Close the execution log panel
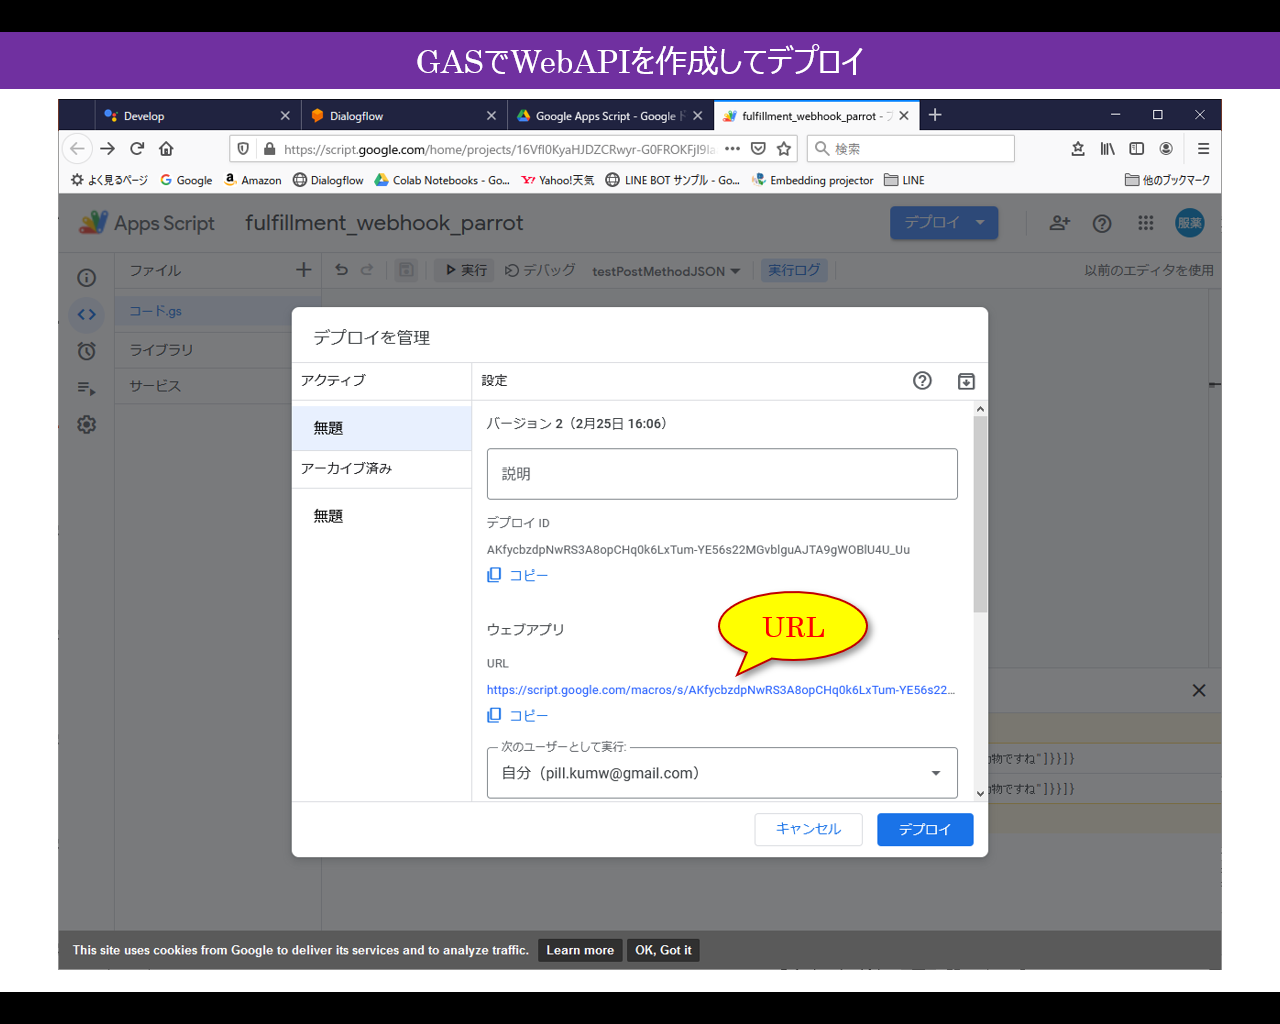 pyautogui.click(x=1199, y=690)
